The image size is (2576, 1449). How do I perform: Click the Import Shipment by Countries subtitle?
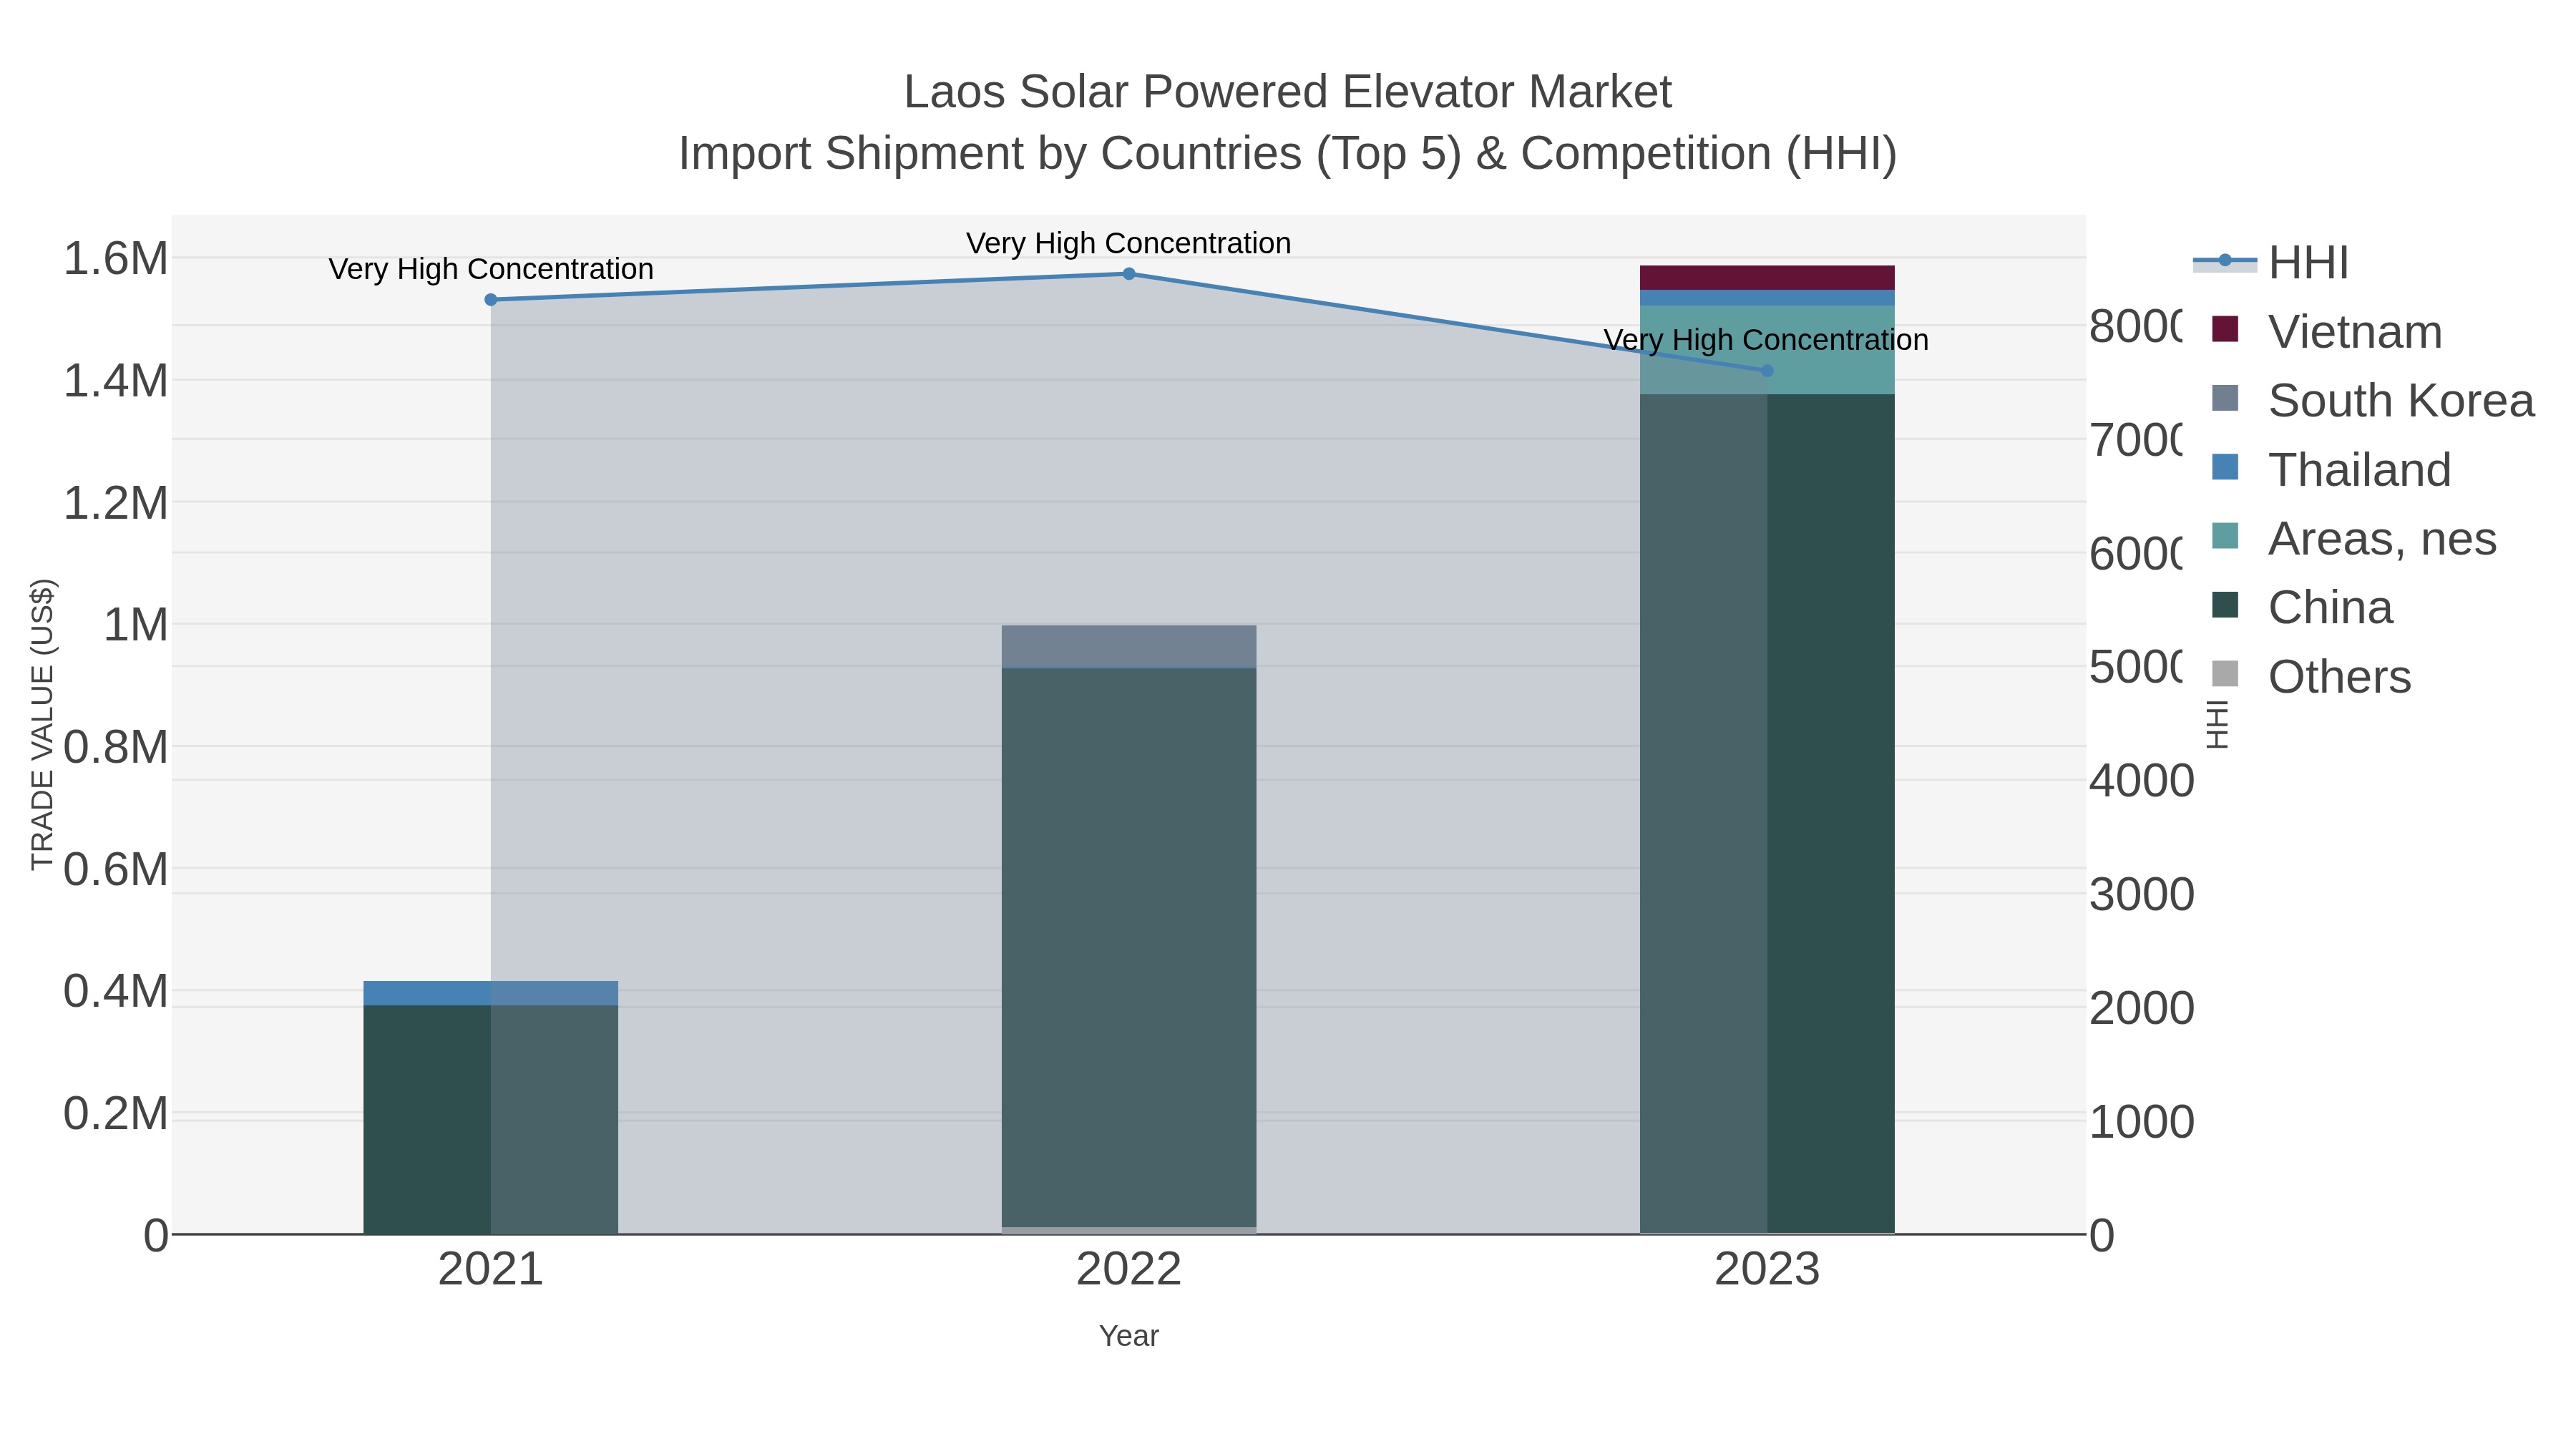coord(1288,154)
